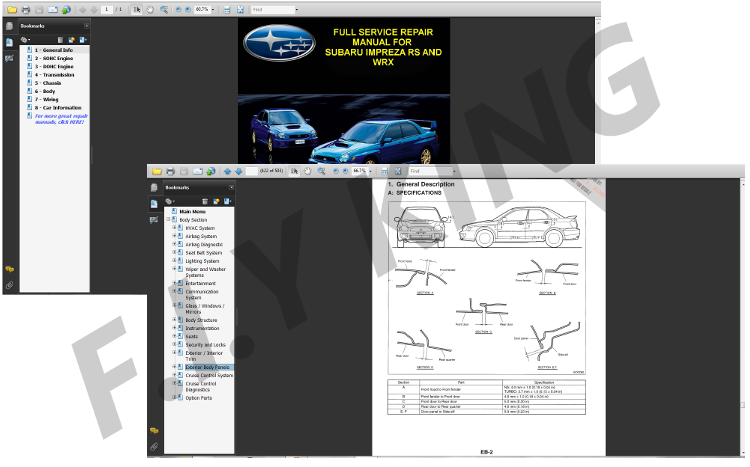Open Pages panel icon in back window
The width and height of the screenshot is (750, 467).
[x=9, y=26]
